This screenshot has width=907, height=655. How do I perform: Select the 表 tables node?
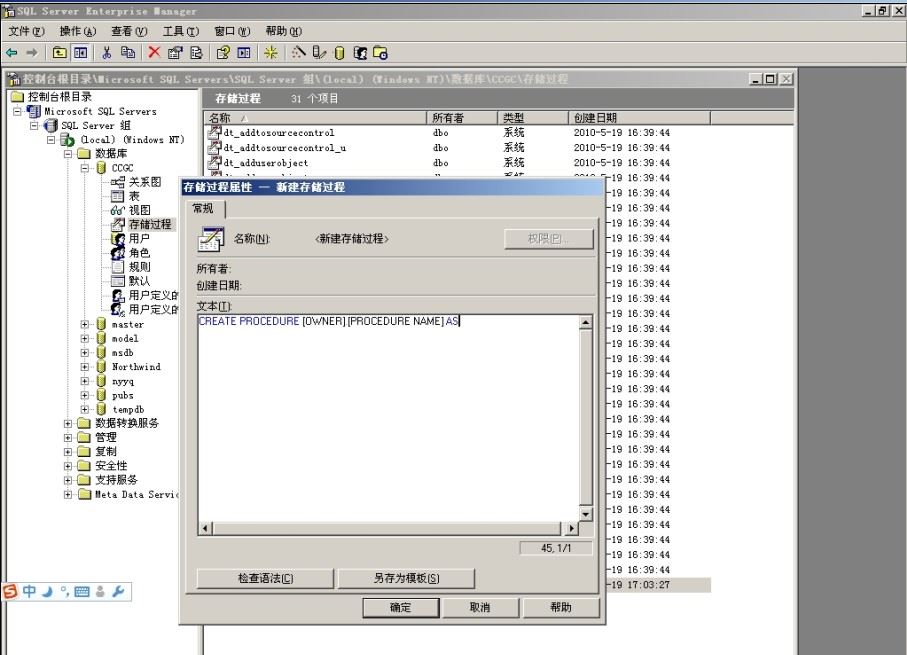[134, 196]
